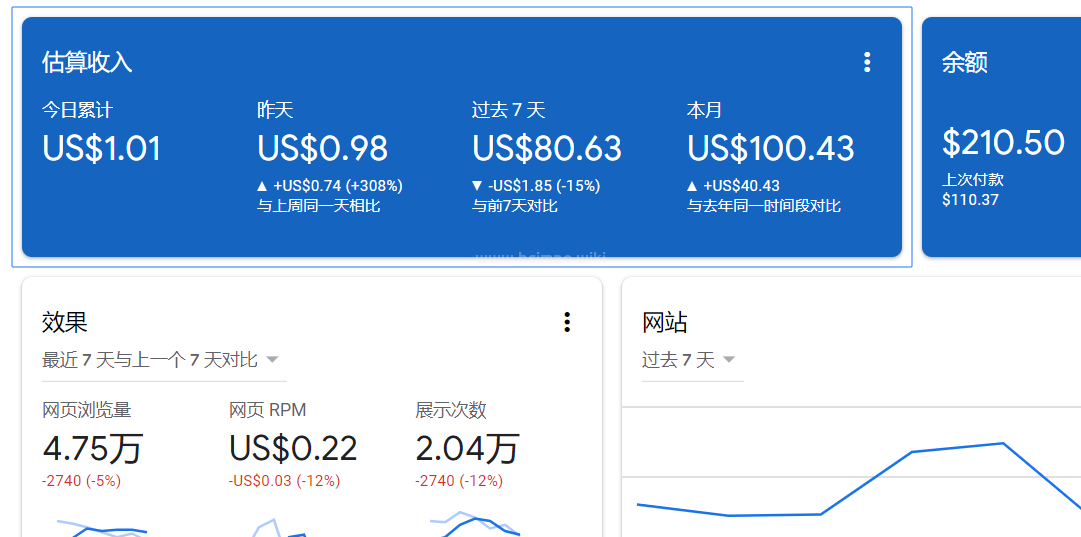Click this month's earnings US$100.43
Viewport: 1081px width, 537px height.
[770, 149]
